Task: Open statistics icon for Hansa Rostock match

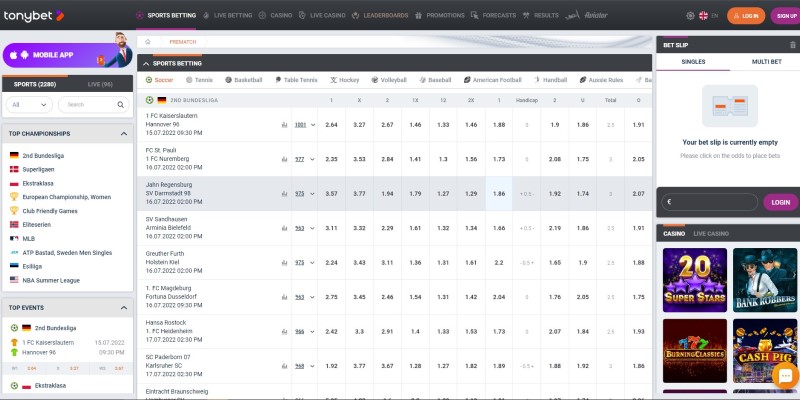Action: [x=284, y=332]
